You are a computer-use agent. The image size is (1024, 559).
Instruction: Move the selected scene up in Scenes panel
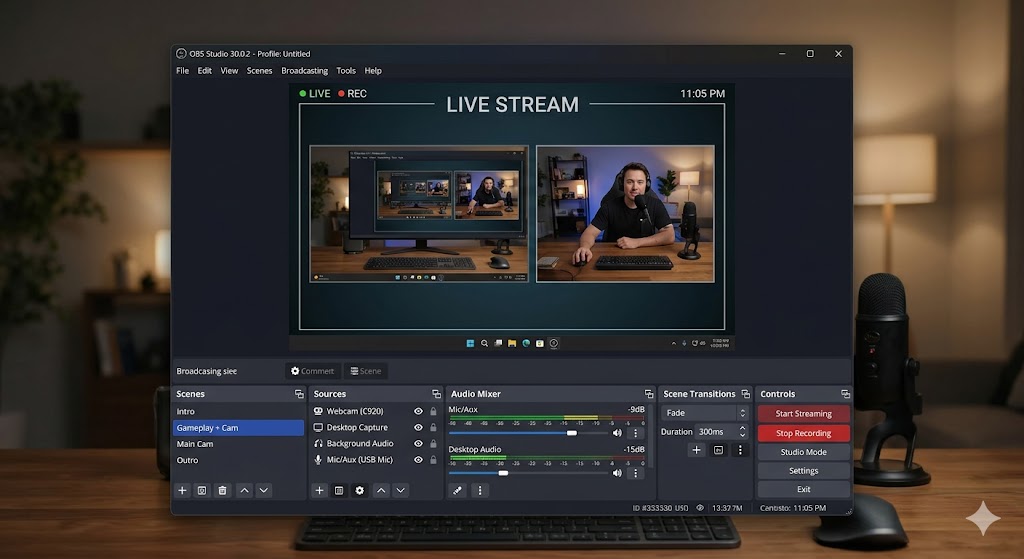click(244, 490)
